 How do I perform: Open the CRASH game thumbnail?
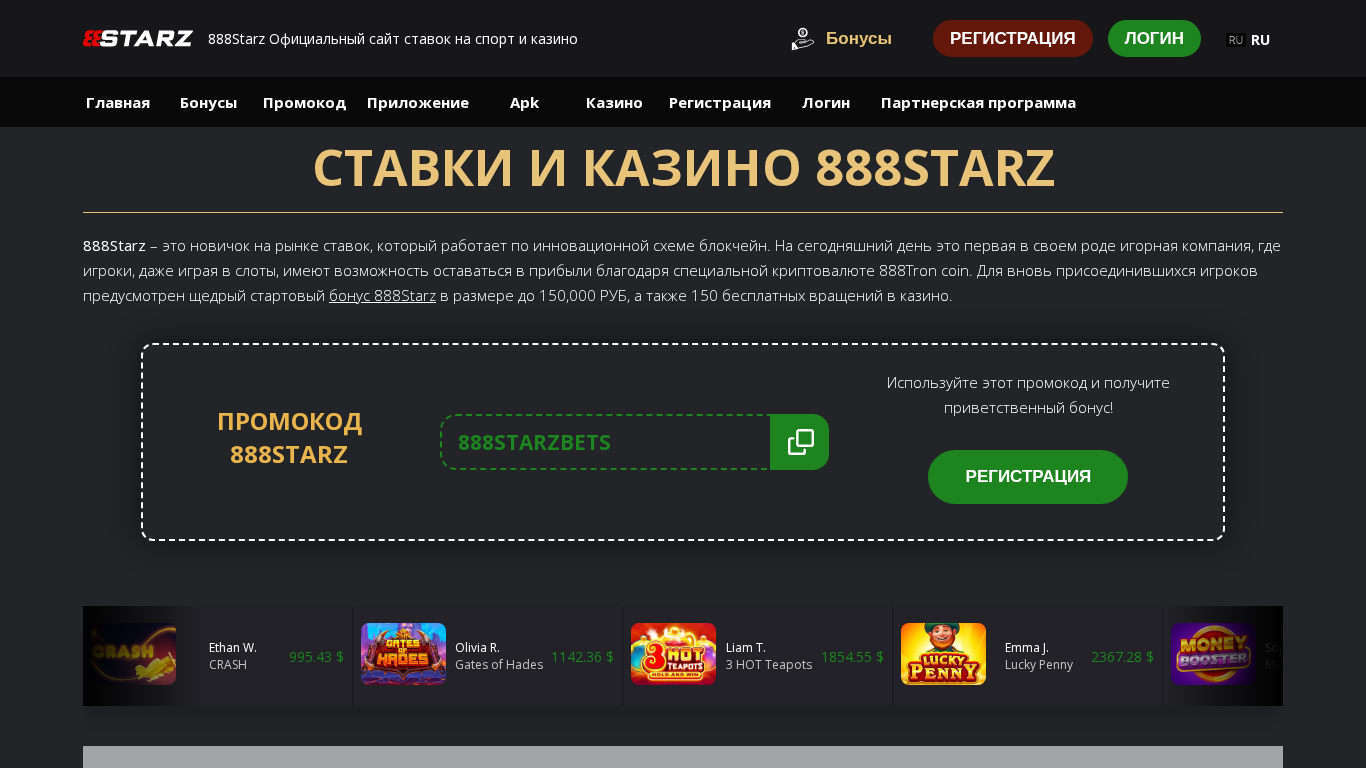click(x=134, y=654)
